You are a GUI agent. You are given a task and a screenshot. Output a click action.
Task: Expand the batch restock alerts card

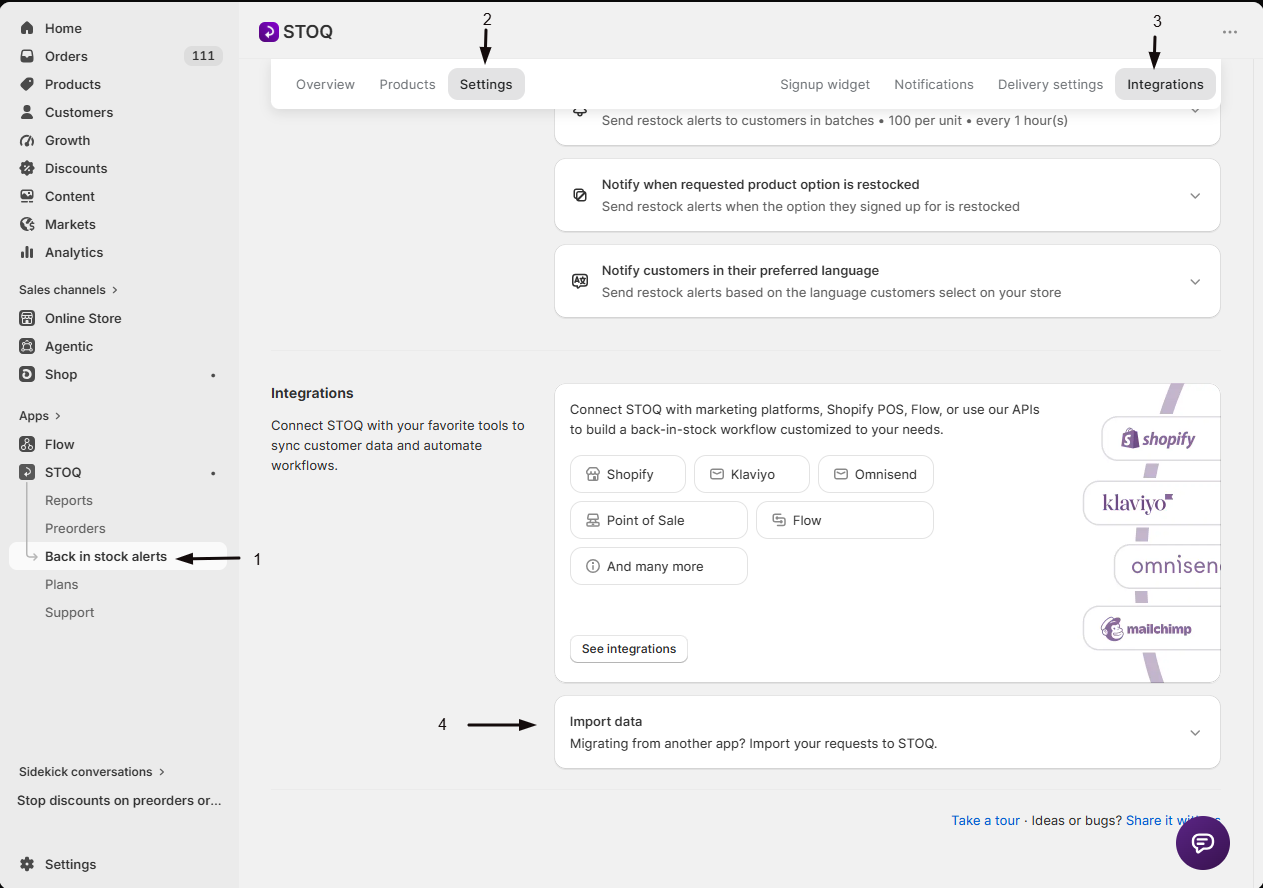pos(1195,111)
